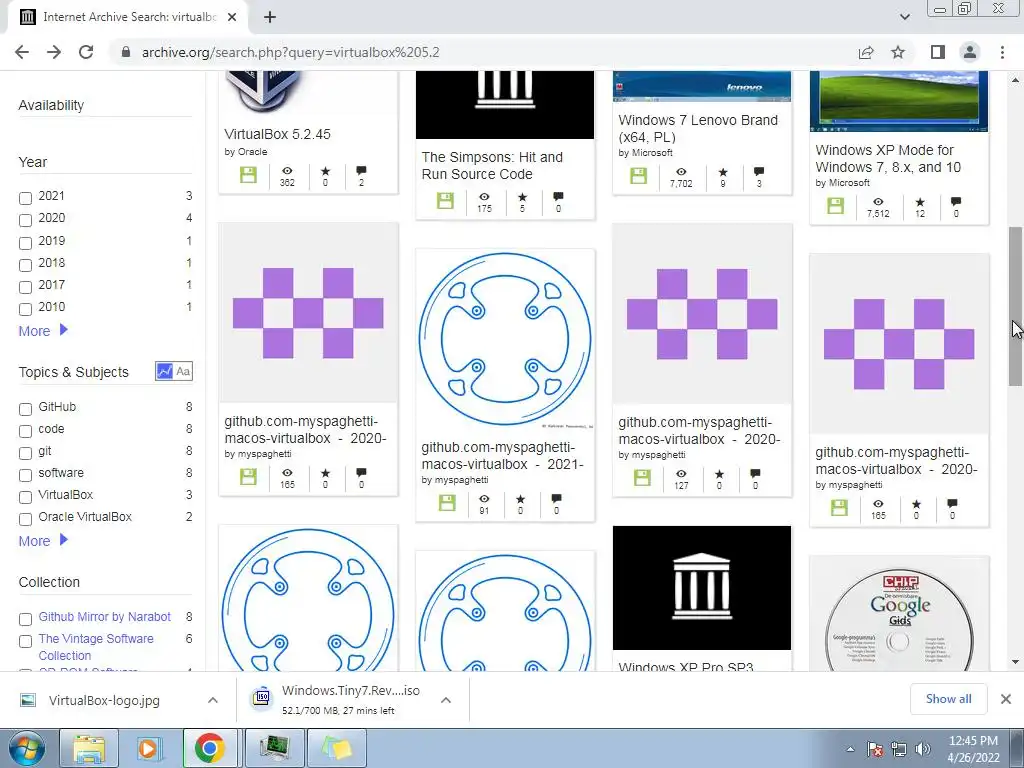Image resolution: width=1024 pixels, height=768 pixels.
Task: Open Windows XP Mode for Windows 7 item
Action: [x=888, y=158]
